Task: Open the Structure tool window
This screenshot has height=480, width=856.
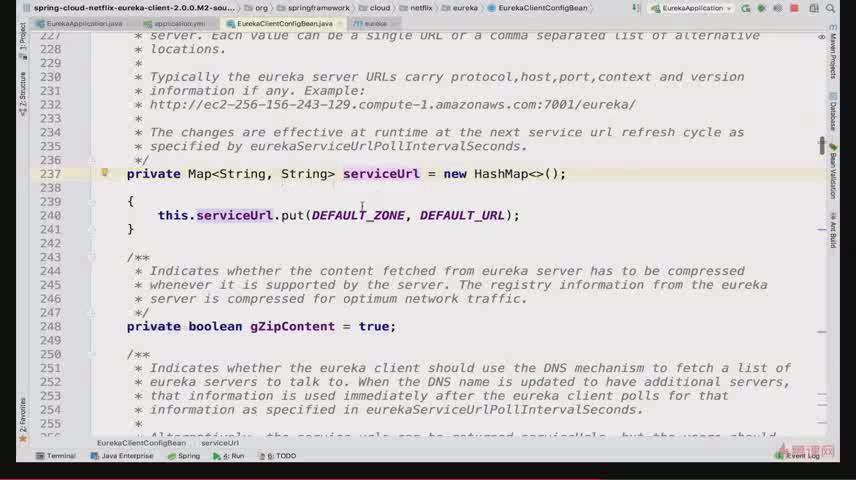Action: click(22, 94)
